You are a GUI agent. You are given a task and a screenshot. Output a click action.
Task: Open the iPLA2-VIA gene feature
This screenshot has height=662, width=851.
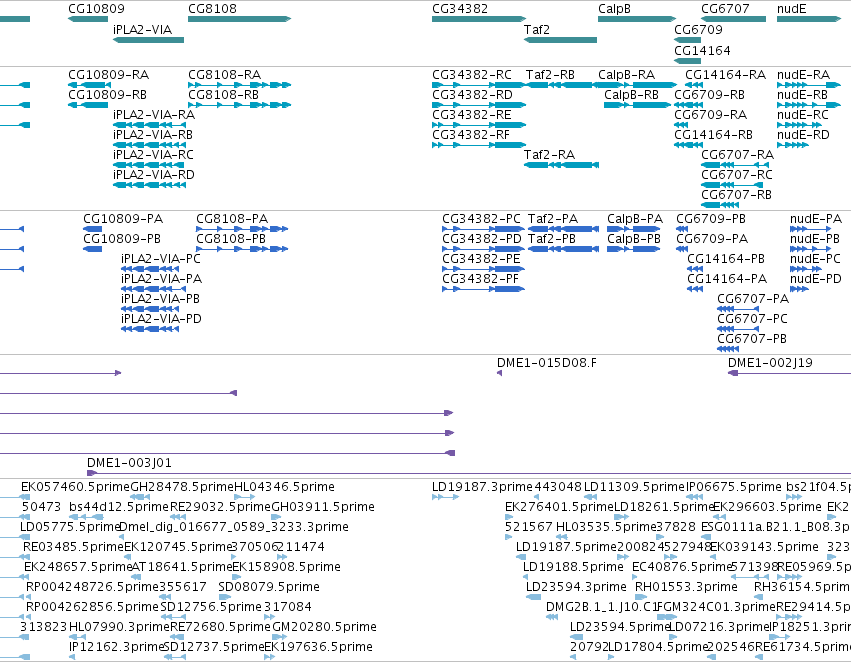tap(148, 40)
